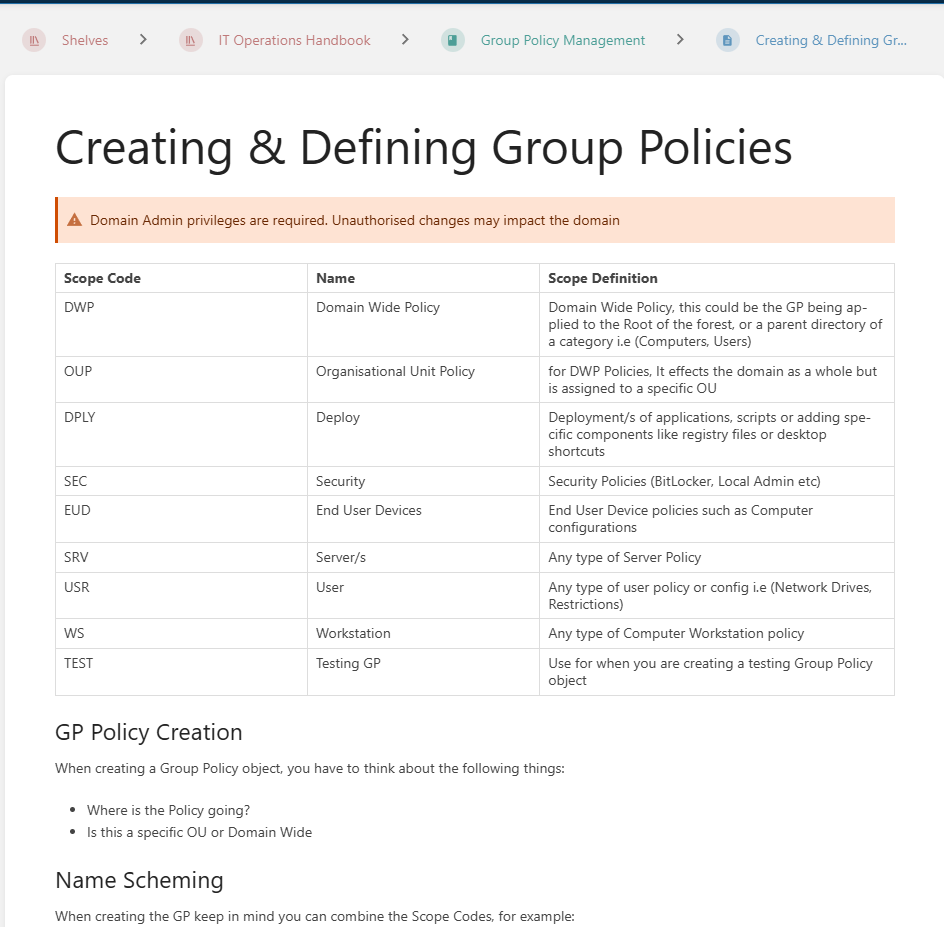Click the warning triangle icon in the alert
The height and width of the screenshot is (927, 944).
click(75, 220)
